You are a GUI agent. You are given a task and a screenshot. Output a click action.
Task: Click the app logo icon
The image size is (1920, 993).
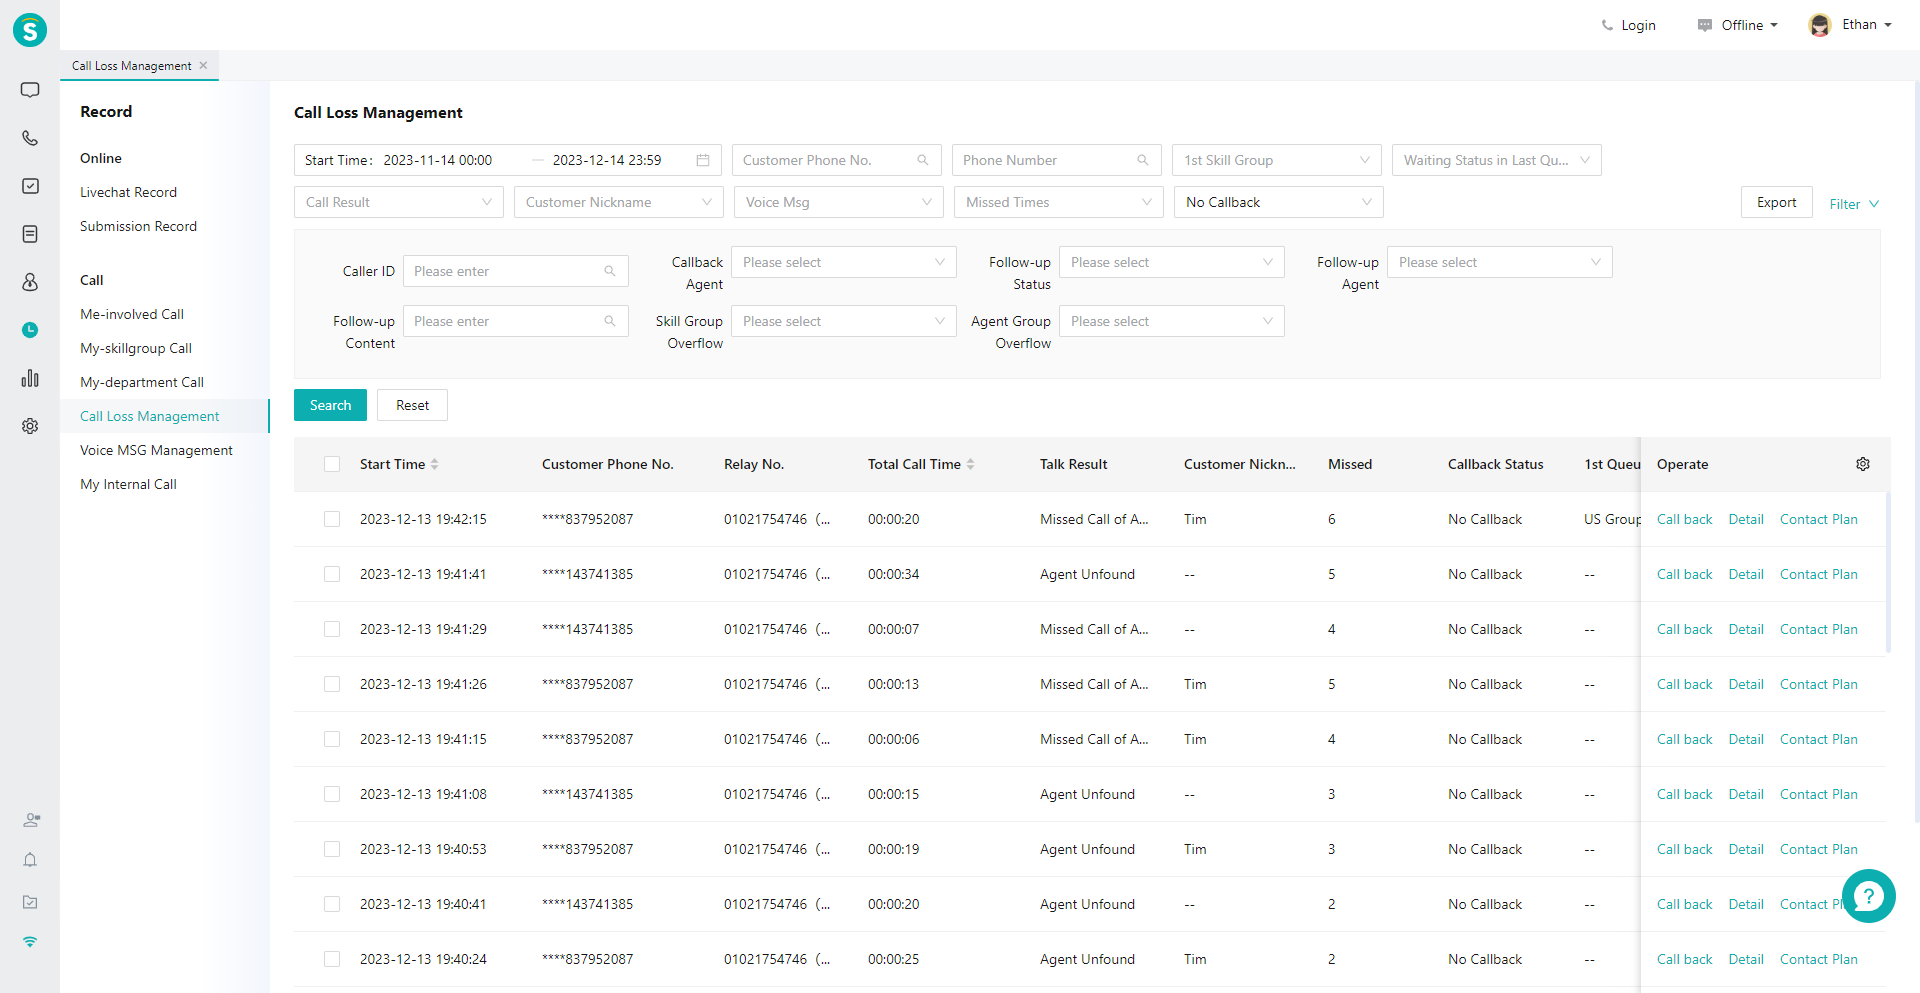[x=30, y=30]
